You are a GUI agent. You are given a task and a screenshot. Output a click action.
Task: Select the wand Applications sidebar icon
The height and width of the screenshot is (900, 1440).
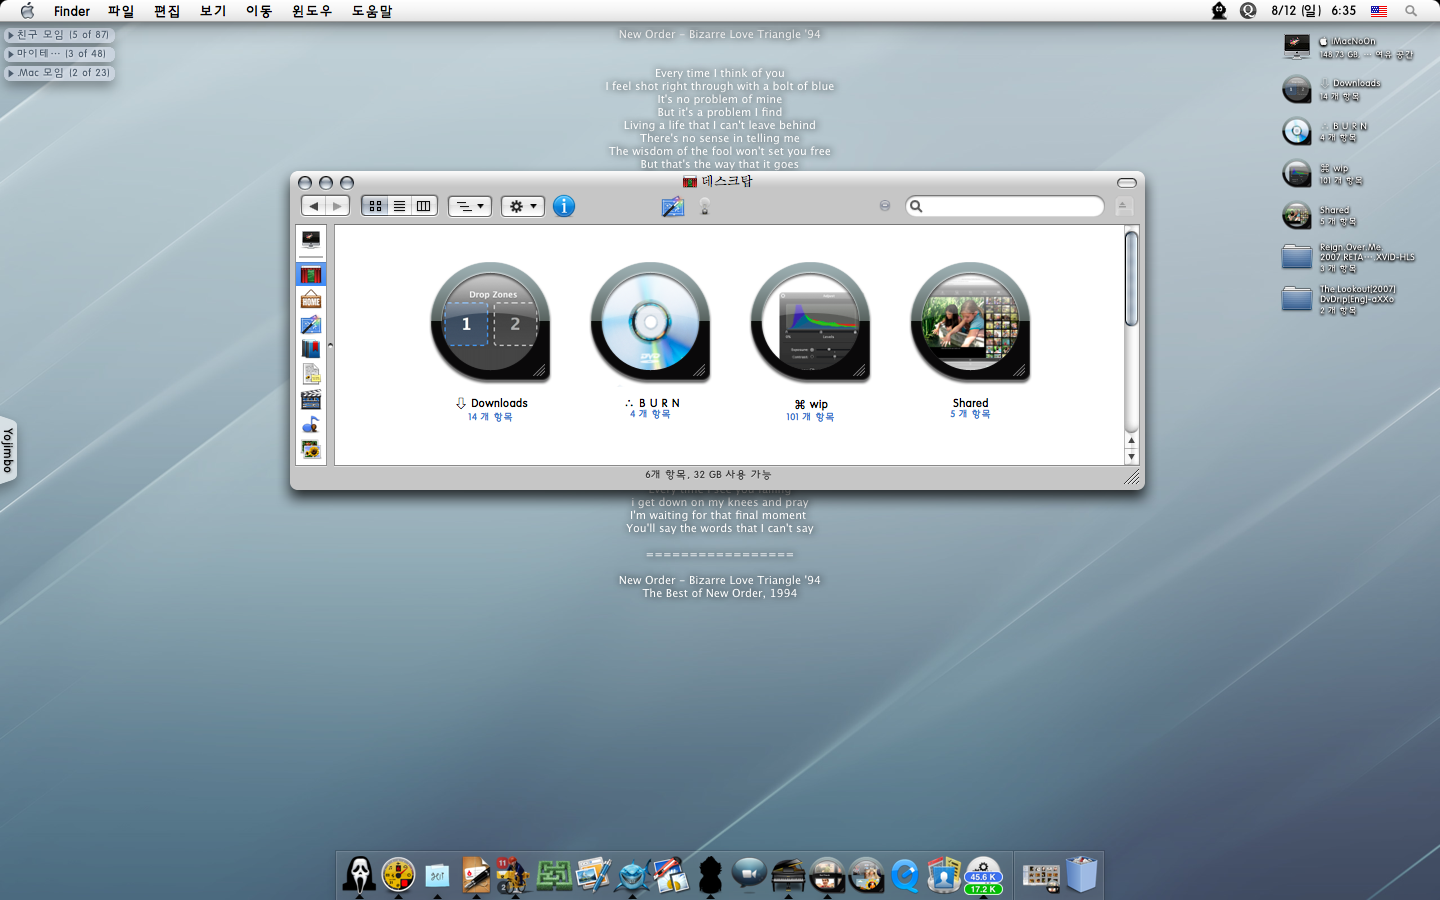(x=311, y=324)
